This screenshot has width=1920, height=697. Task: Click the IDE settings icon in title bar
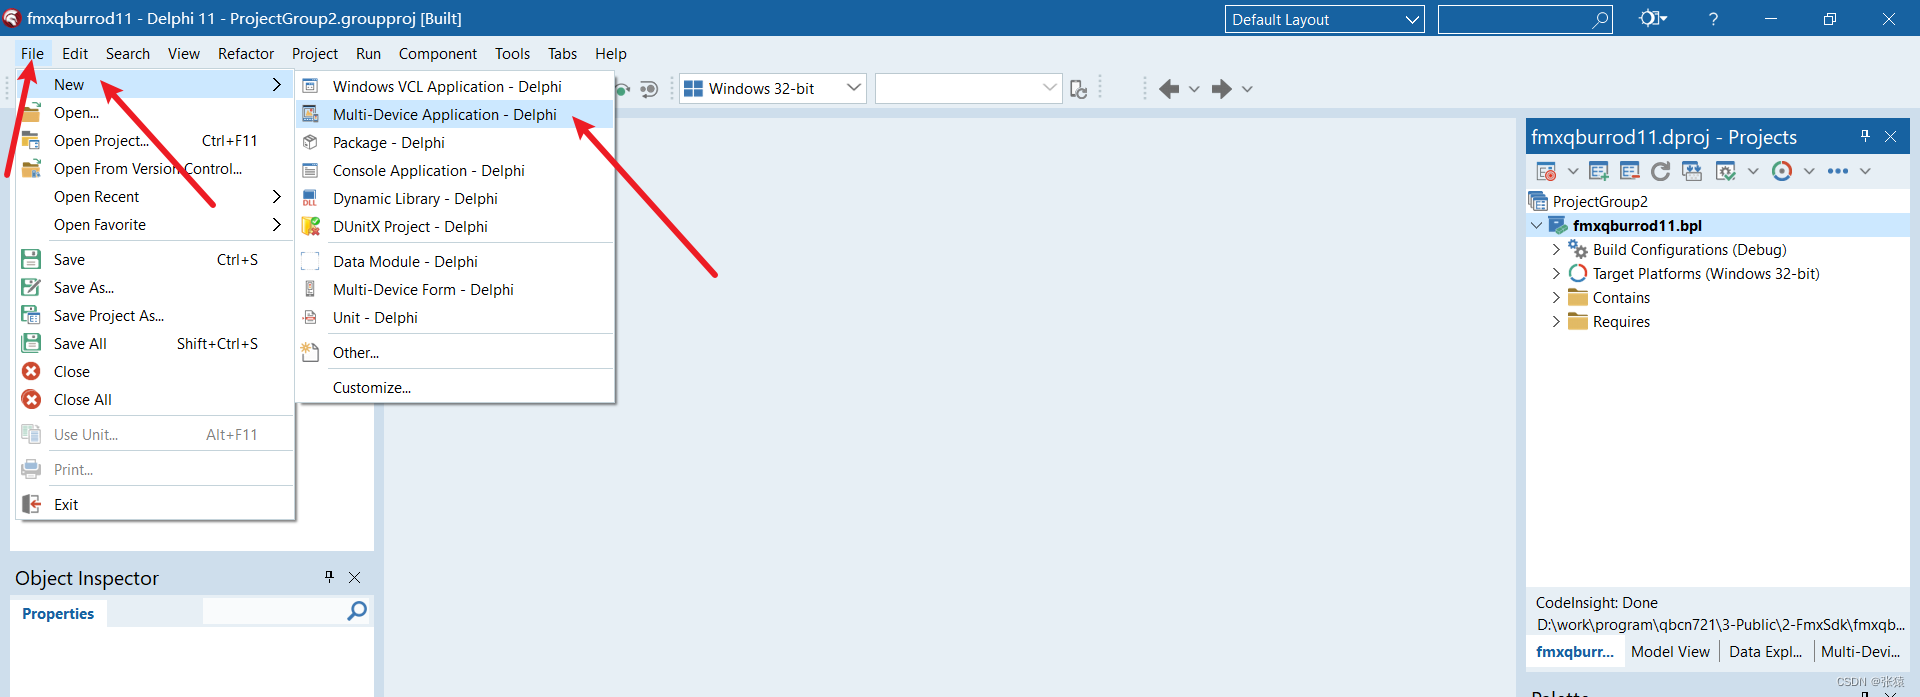1652,18
